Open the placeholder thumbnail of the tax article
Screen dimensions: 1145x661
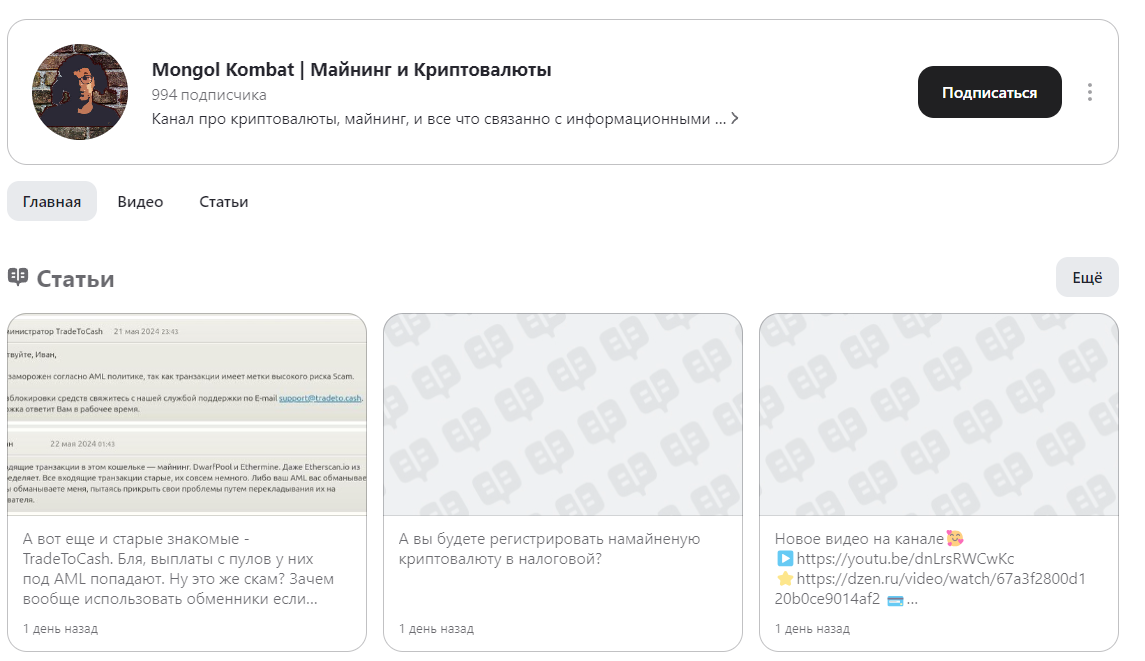(563, 415)
